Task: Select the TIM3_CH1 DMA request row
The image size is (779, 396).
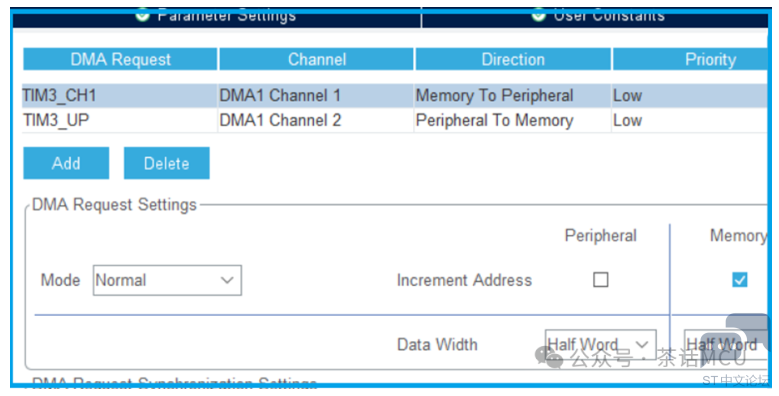Action: (x=395, y=95)
